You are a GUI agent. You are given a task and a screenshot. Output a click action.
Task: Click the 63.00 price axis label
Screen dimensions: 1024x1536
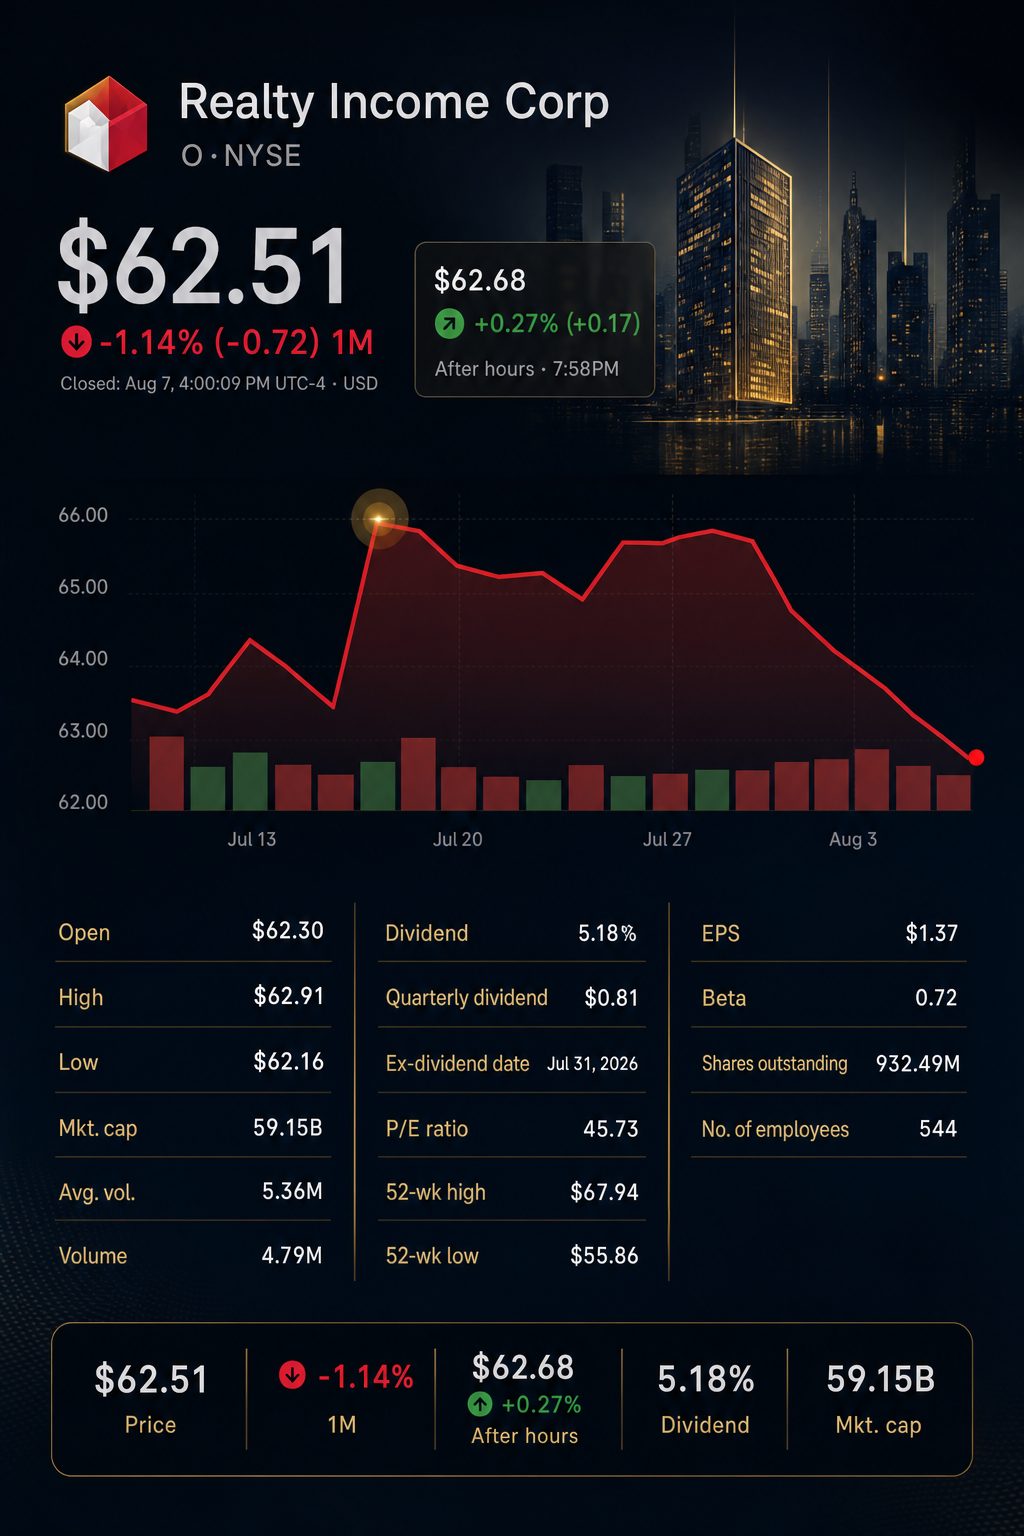[x=83, y=731]
